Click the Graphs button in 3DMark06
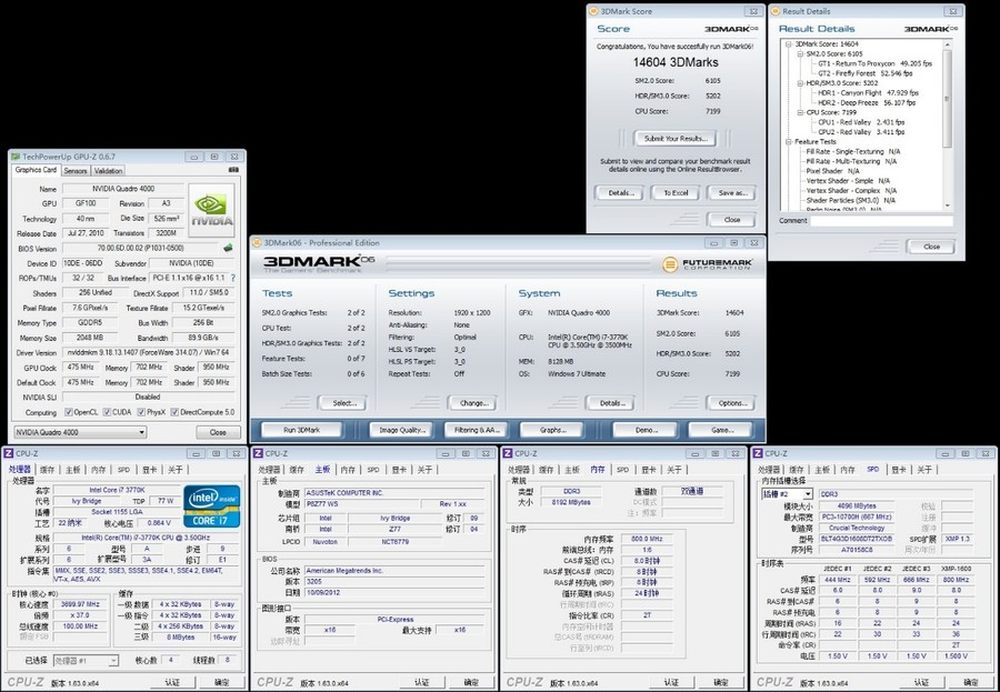1000x692 pixels. 552,430
